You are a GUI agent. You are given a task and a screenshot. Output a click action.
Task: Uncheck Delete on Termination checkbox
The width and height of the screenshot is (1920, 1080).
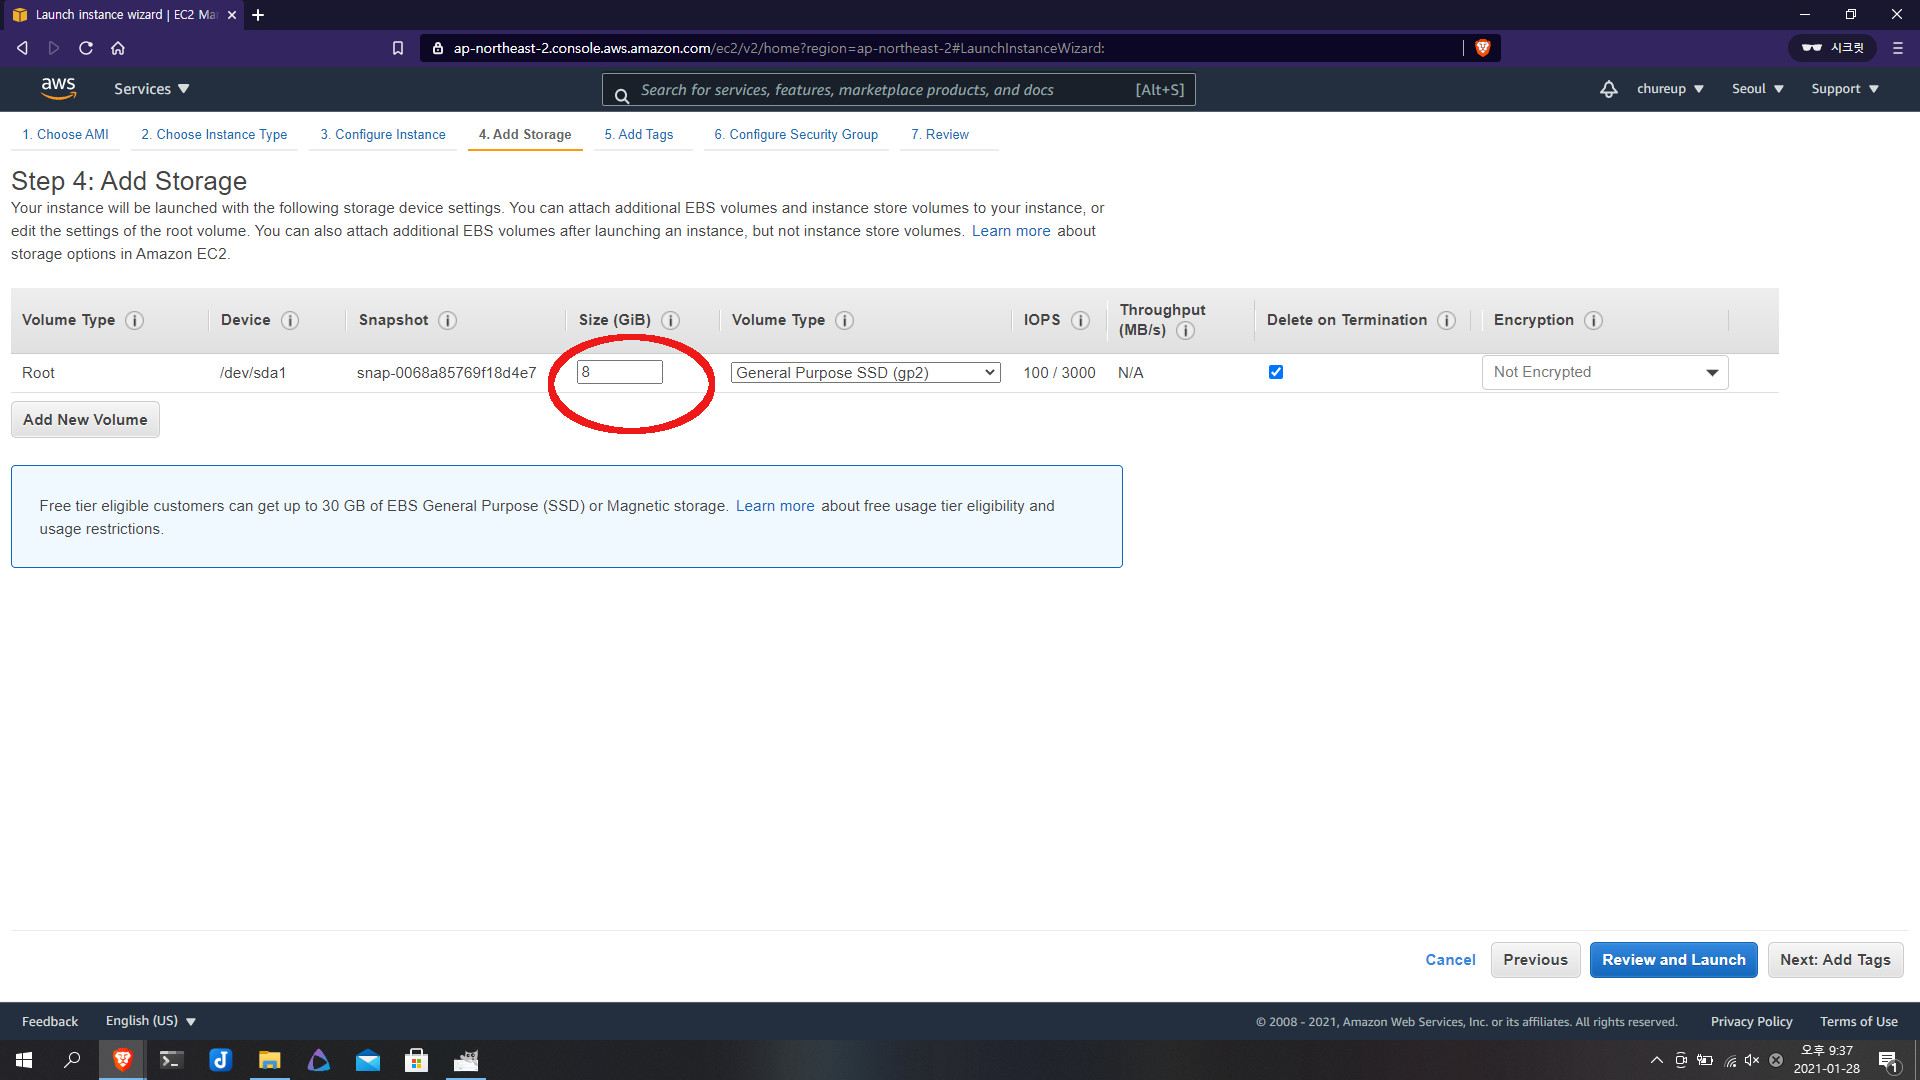coord(1276,372)
